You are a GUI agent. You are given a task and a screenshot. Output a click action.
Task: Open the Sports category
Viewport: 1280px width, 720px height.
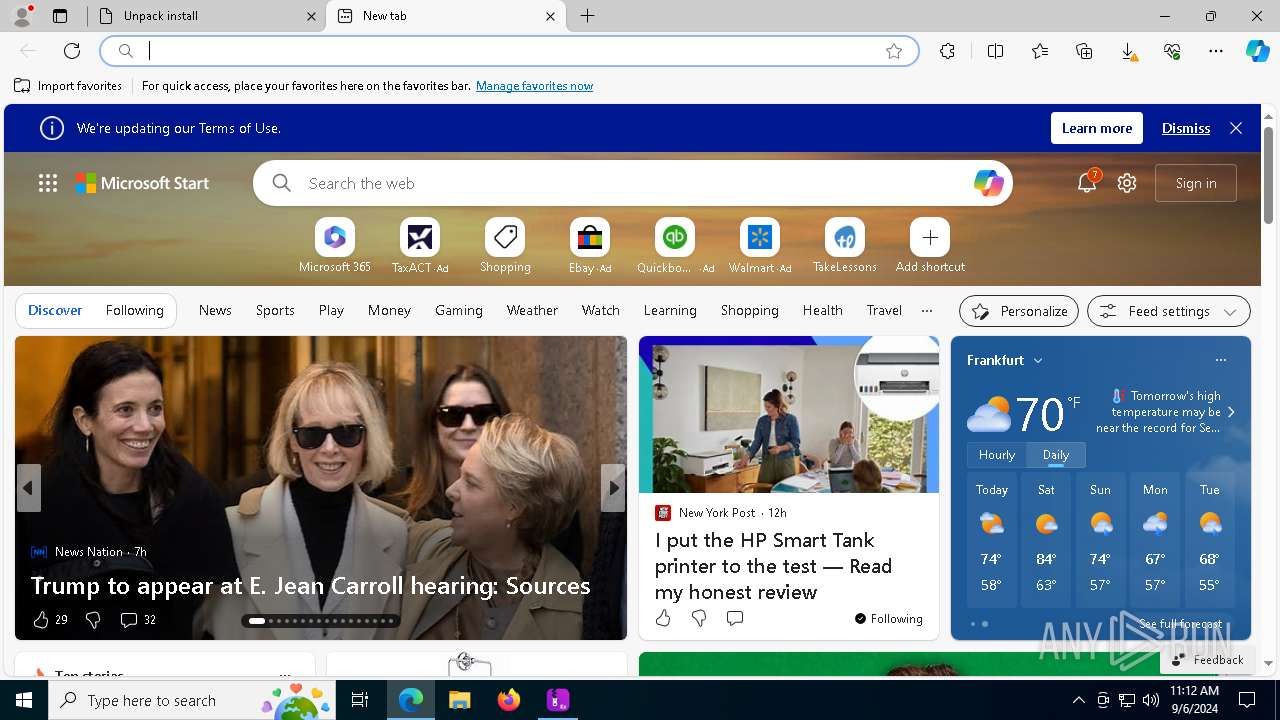(275, 310)
